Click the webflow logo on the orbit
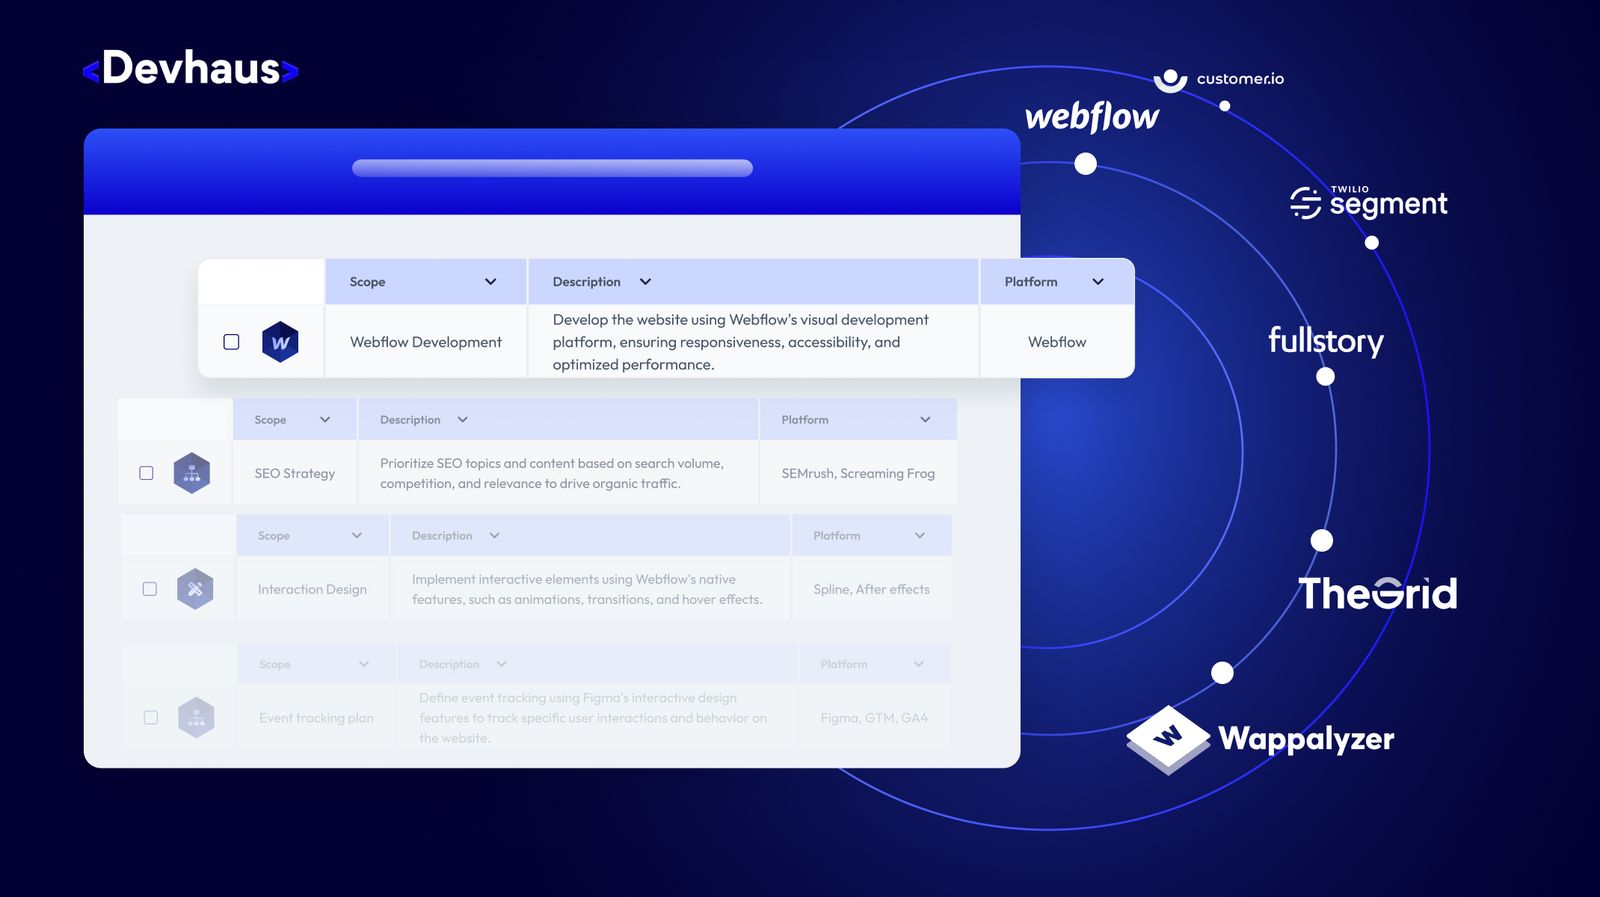Screen dimensions: 1600x897 (x=1092, y=116)
